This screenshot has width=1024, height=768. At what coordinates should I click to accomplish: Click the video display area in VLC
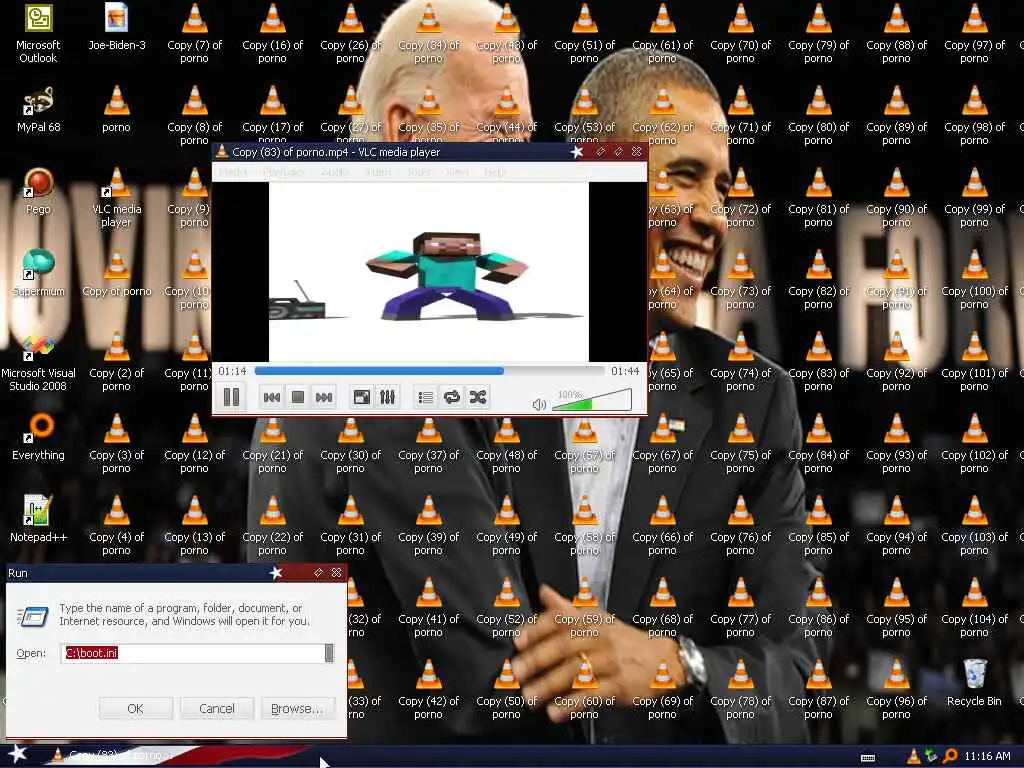[x=429, y=272]
